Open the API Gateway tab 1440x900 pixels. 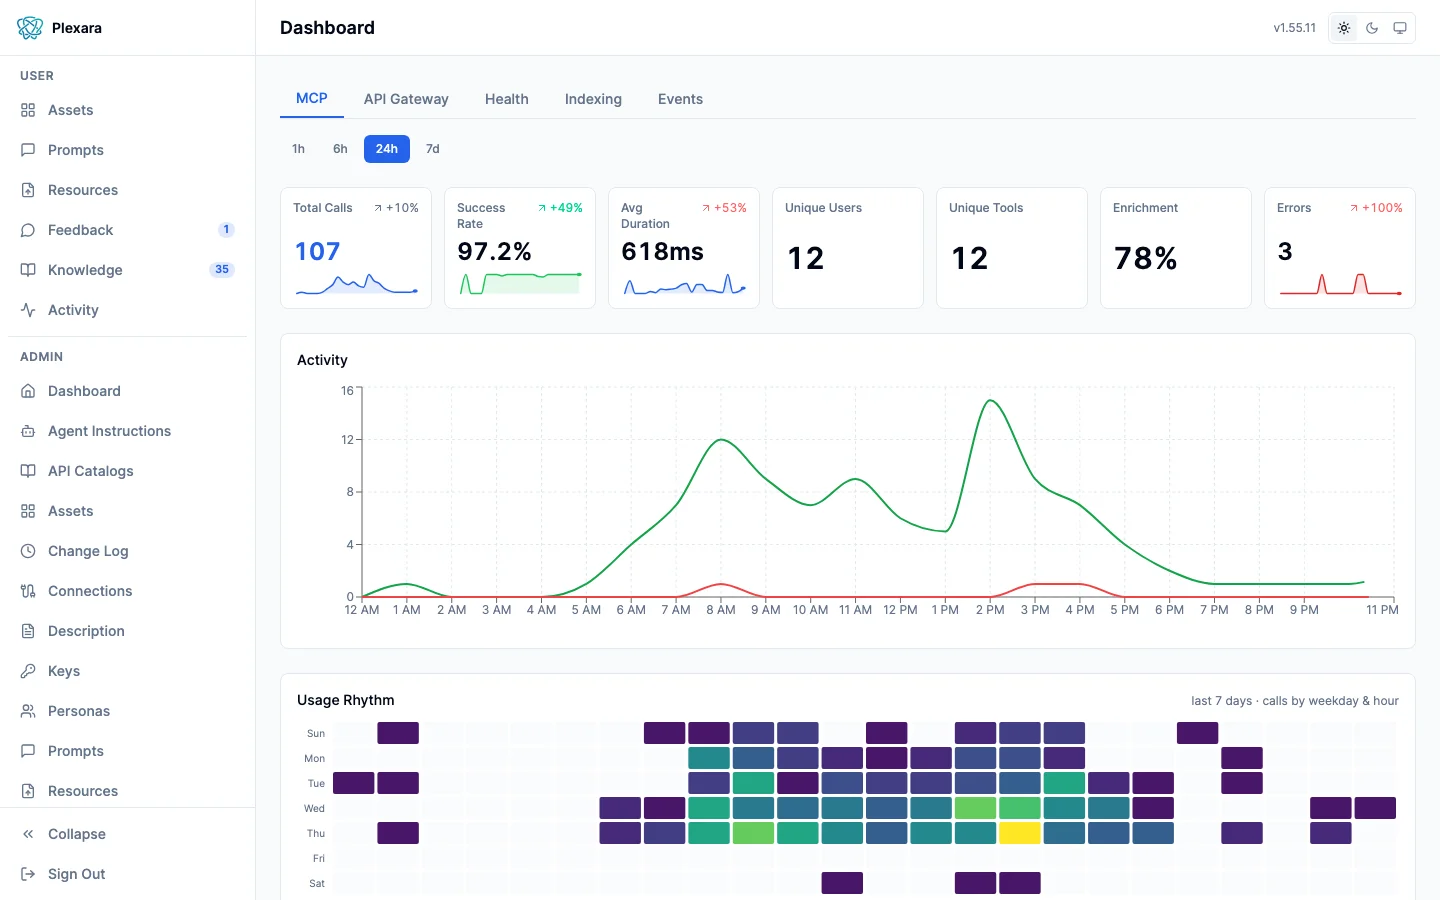(x=406, y=99)
